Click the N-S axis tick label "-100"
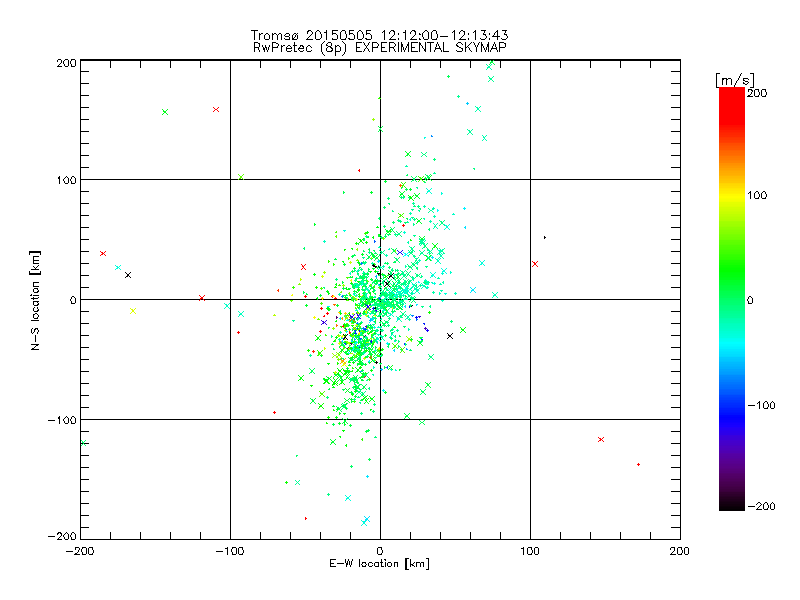Viewport: 800px width, 600px height. coord(62,420)
